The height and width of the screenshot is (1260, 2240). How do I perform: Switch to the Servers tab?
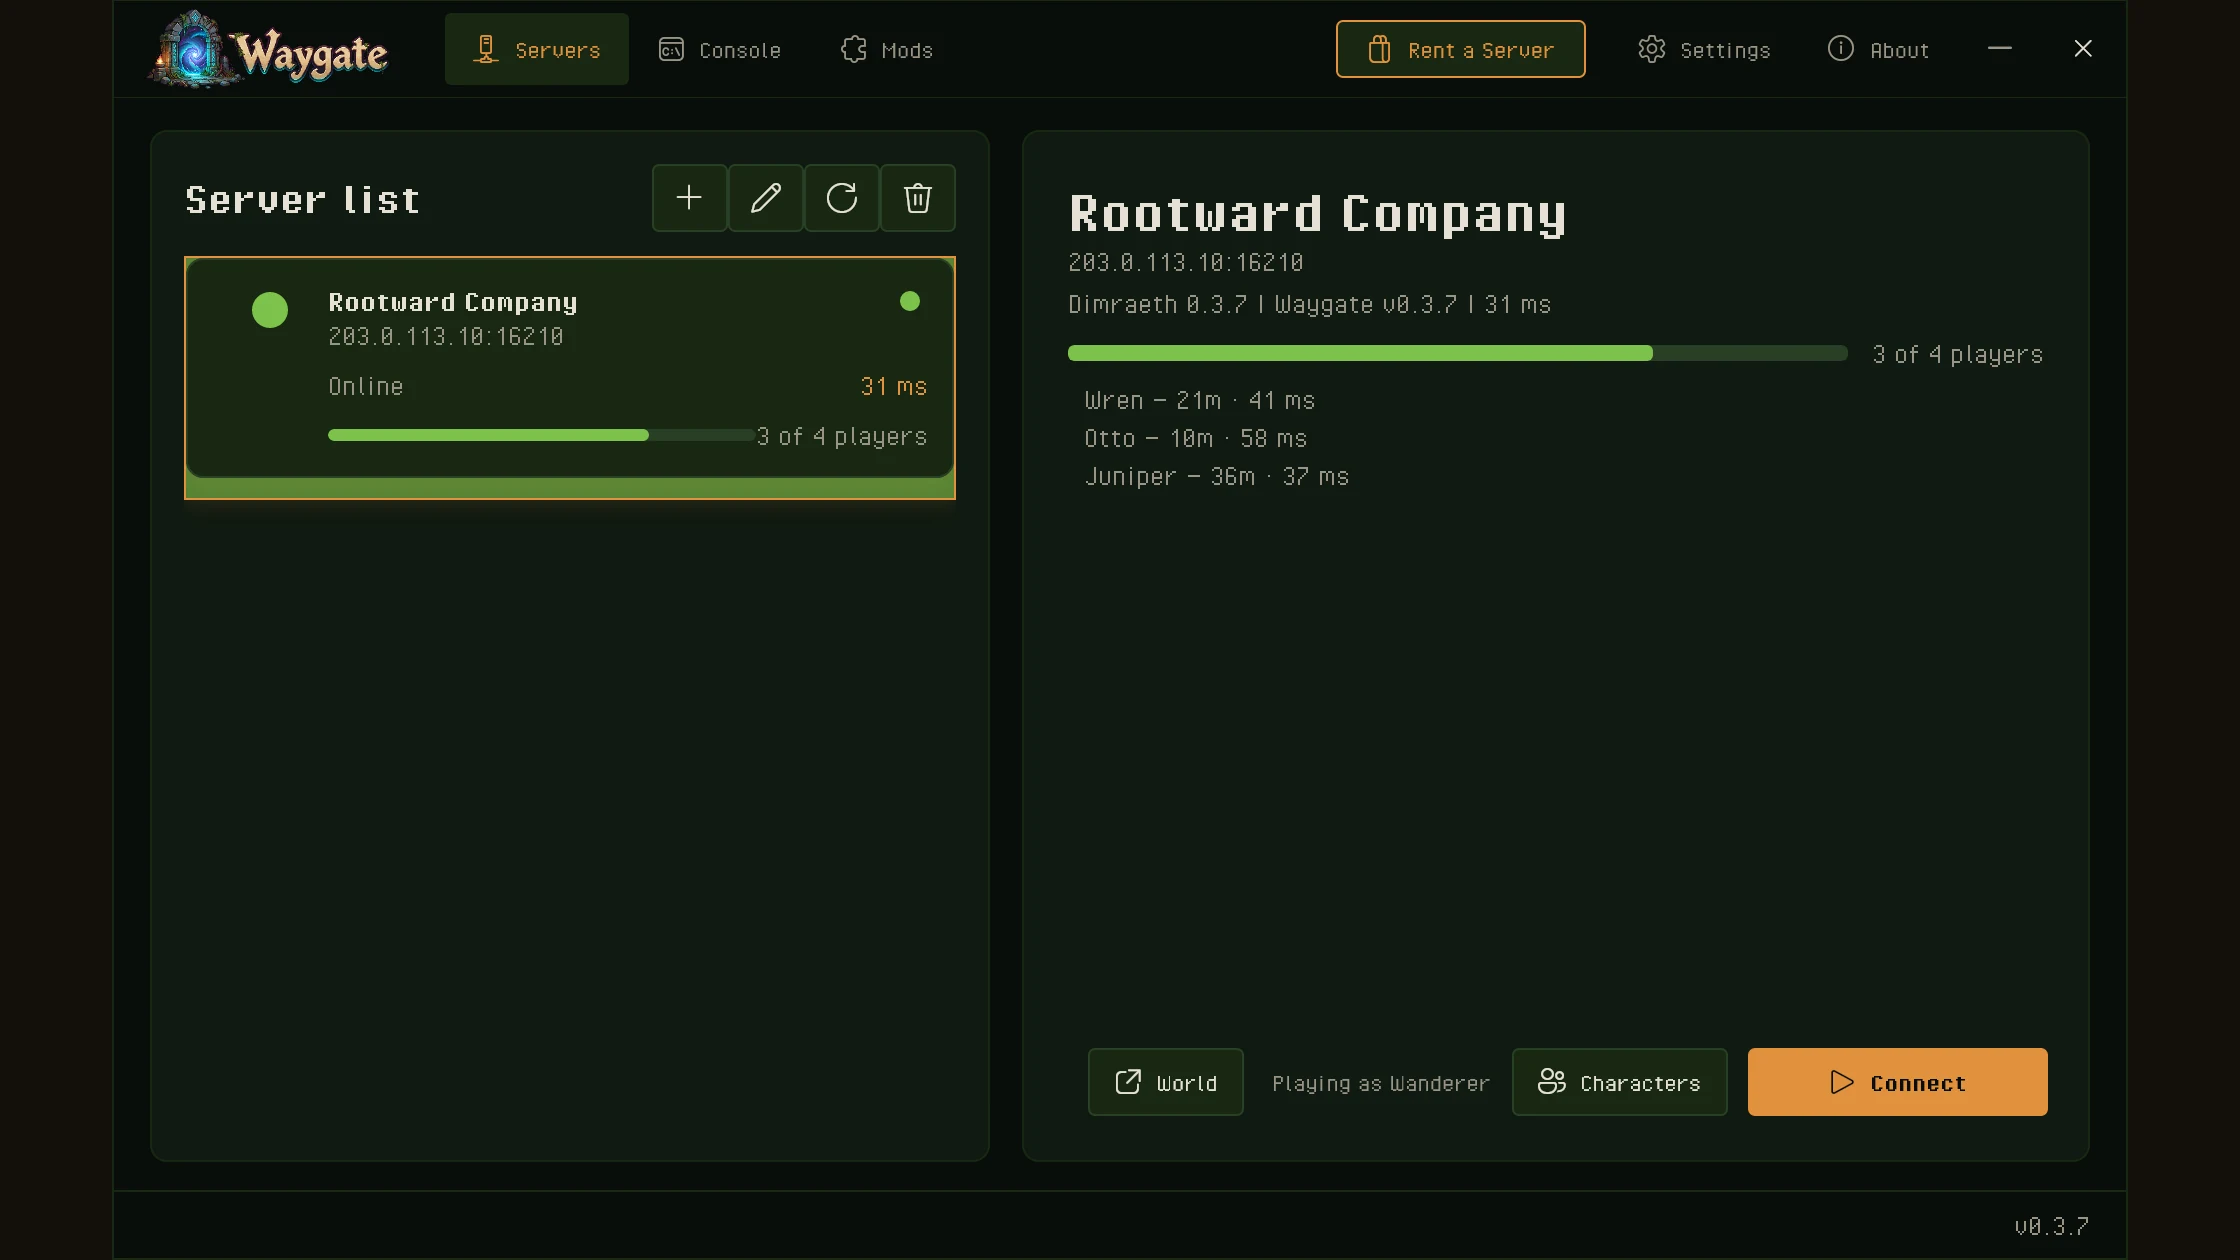tap(537, 49)
